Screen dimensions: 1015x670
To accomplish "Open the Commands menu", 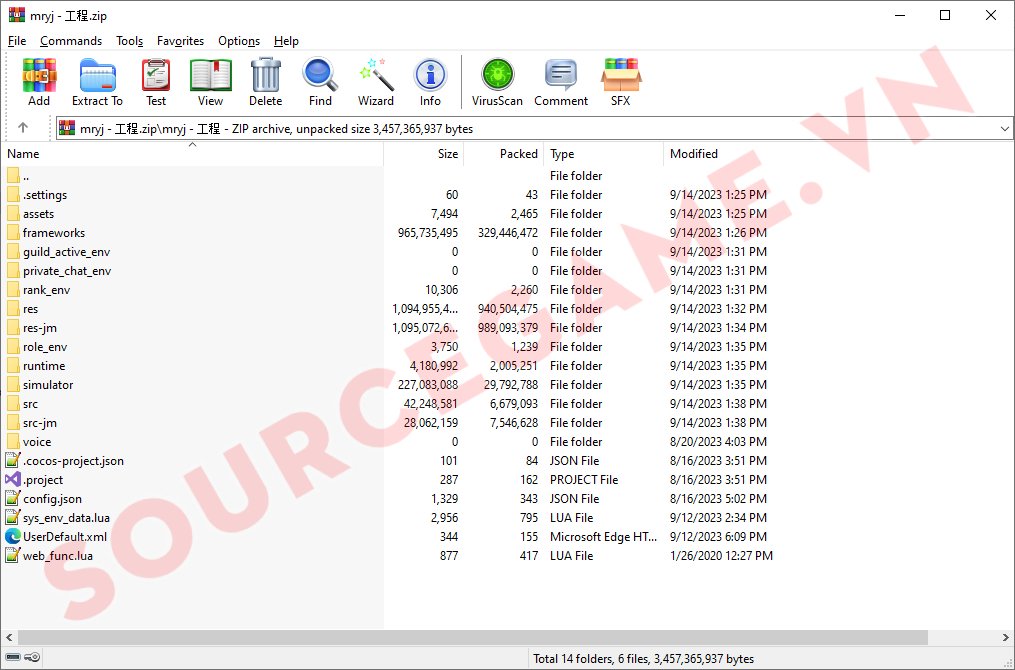I will 71,41.
